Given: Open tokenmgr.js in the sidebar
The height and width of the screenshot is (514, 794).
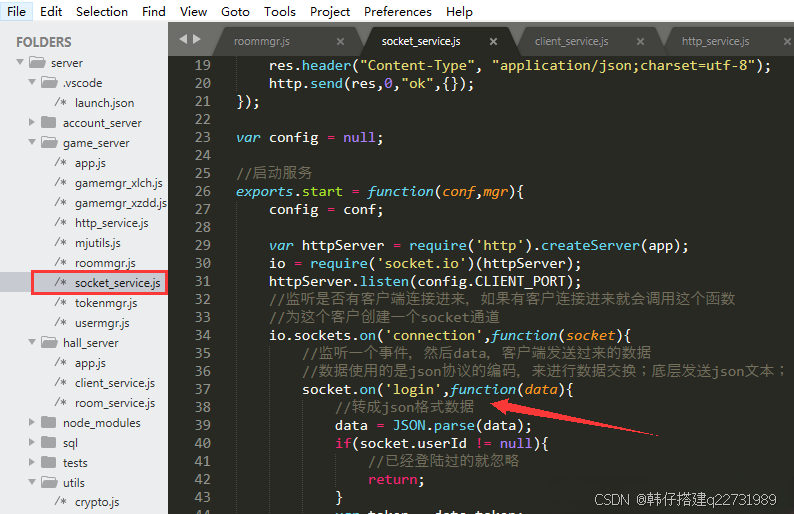Looking at the screenshot, I should (x=106, y=303).
